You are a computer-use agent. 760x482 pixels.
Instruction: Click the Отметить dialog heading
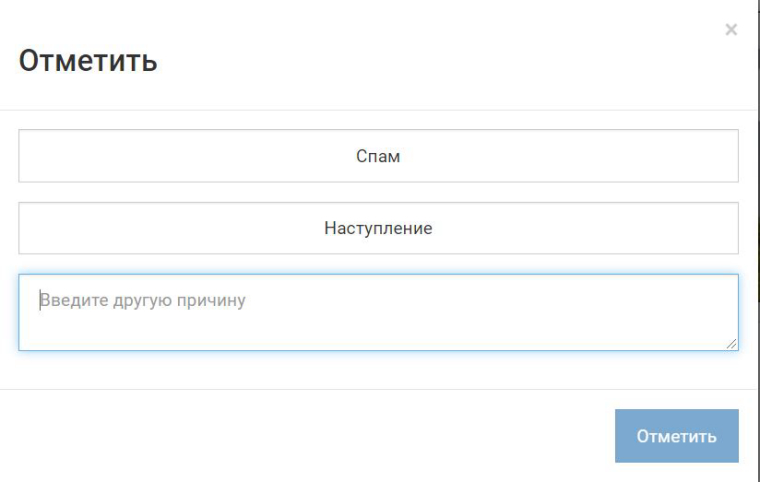[88, 61]
